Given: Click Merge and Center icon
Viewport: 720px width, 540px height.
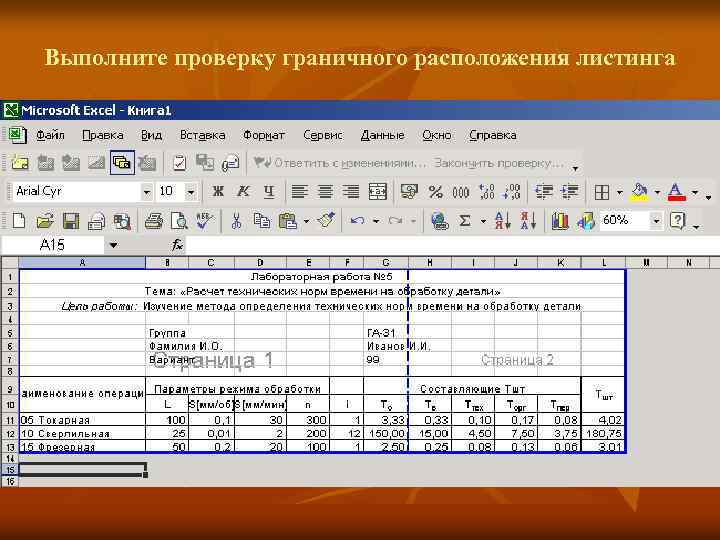Looking at the screenshot, I should click(x=377, y=191).
